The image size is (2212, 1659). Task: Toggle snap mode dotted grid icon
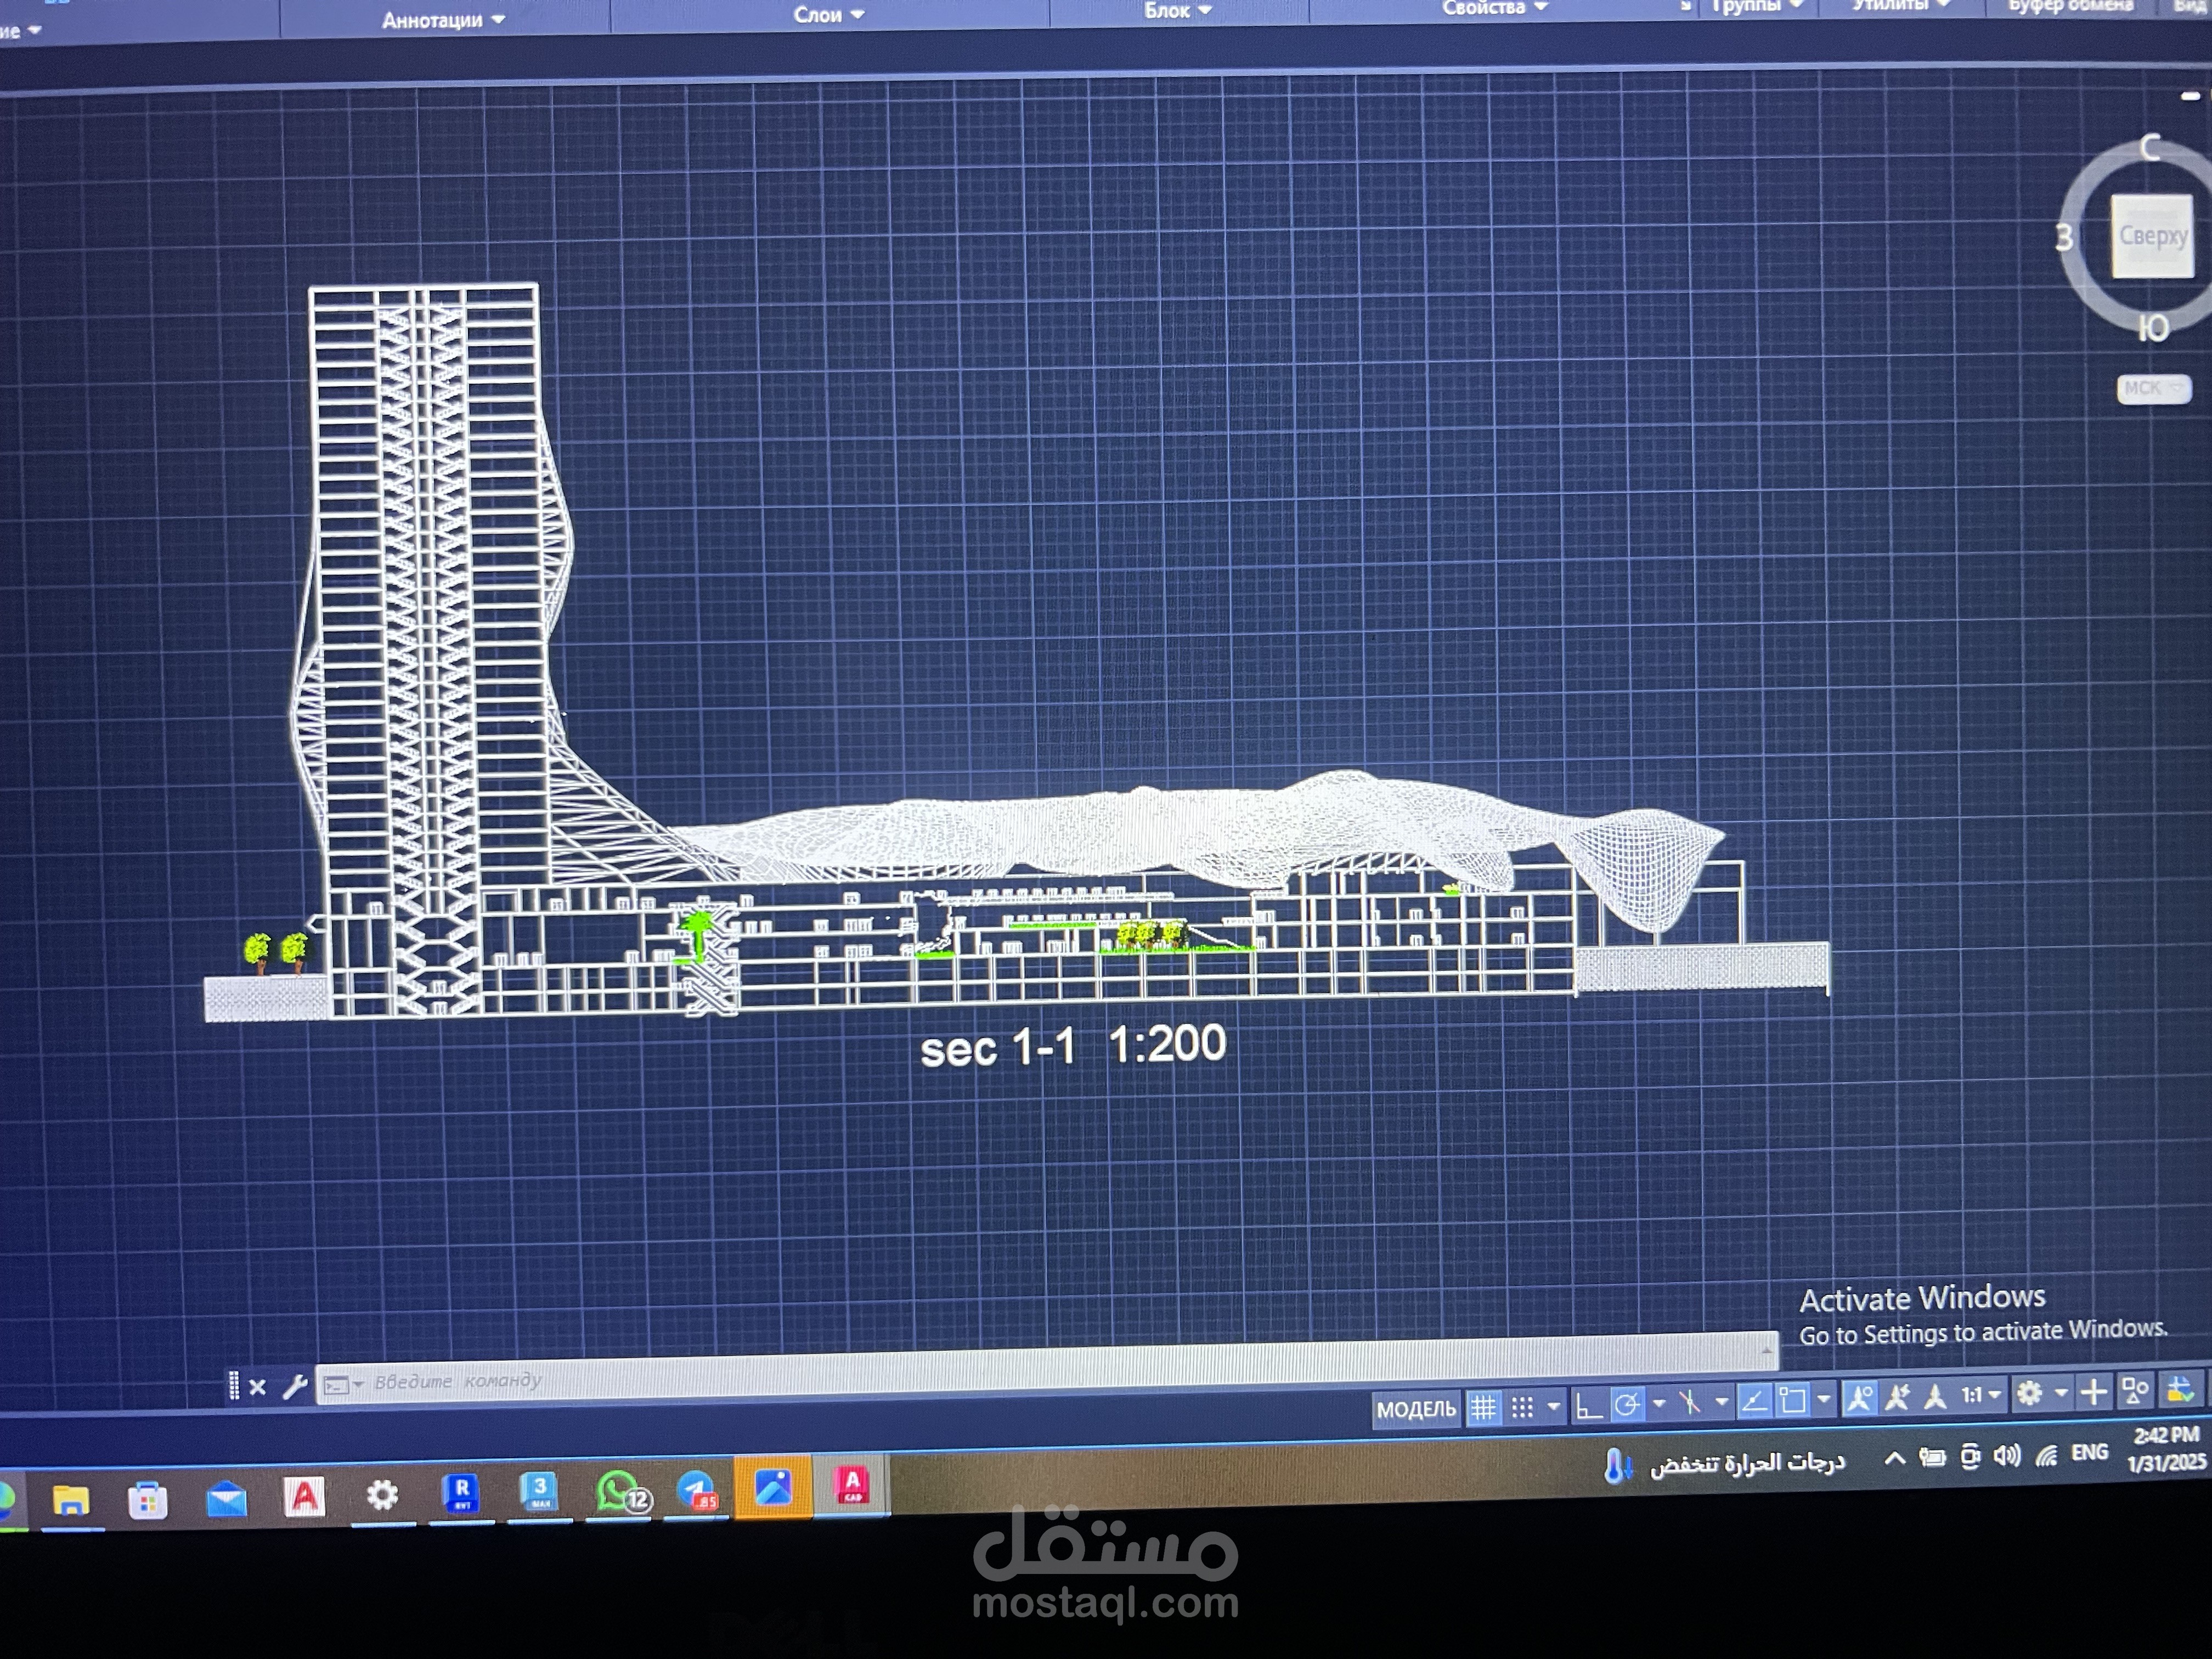click(1522, 1408)
